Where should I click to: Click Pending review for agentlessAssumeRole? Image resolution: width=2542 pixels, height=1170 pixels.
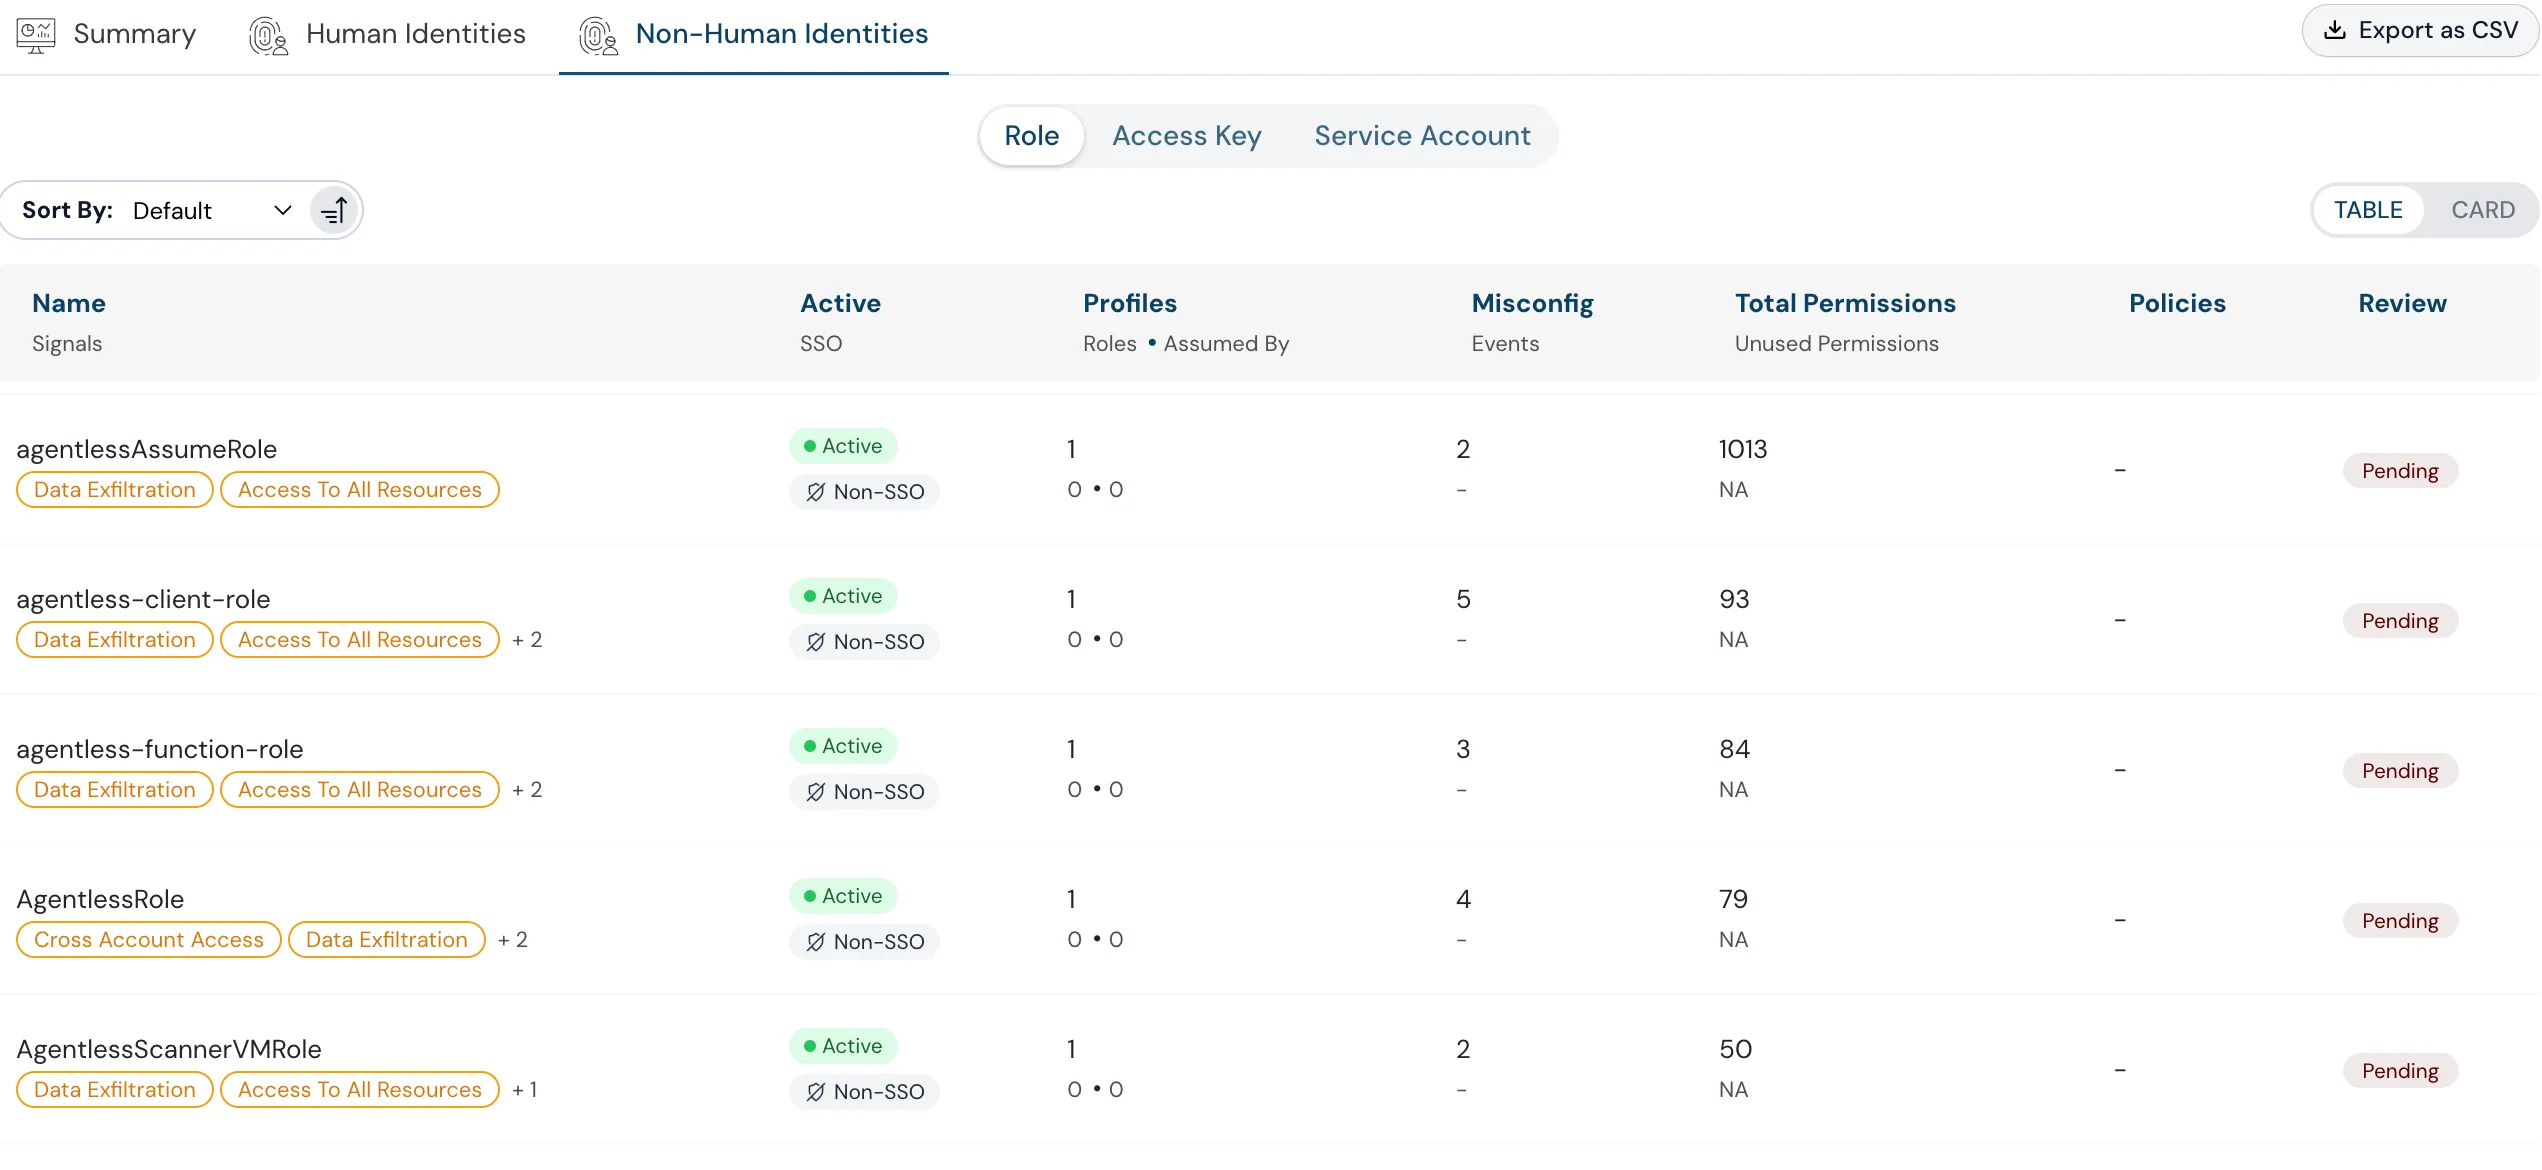pyautogui.click(x=2400, y=470)
